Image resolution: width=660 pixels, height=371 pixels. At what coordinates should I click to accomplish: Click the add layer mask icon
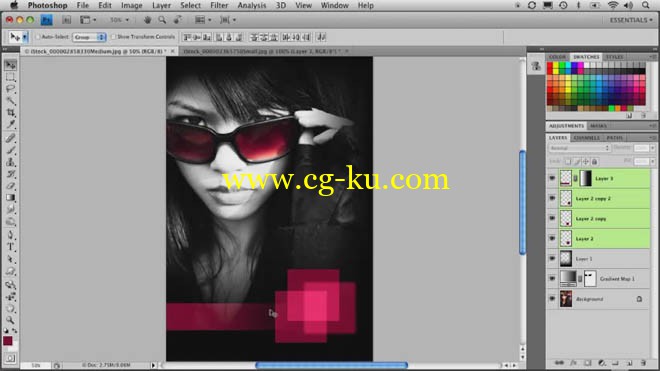(588, 363)
